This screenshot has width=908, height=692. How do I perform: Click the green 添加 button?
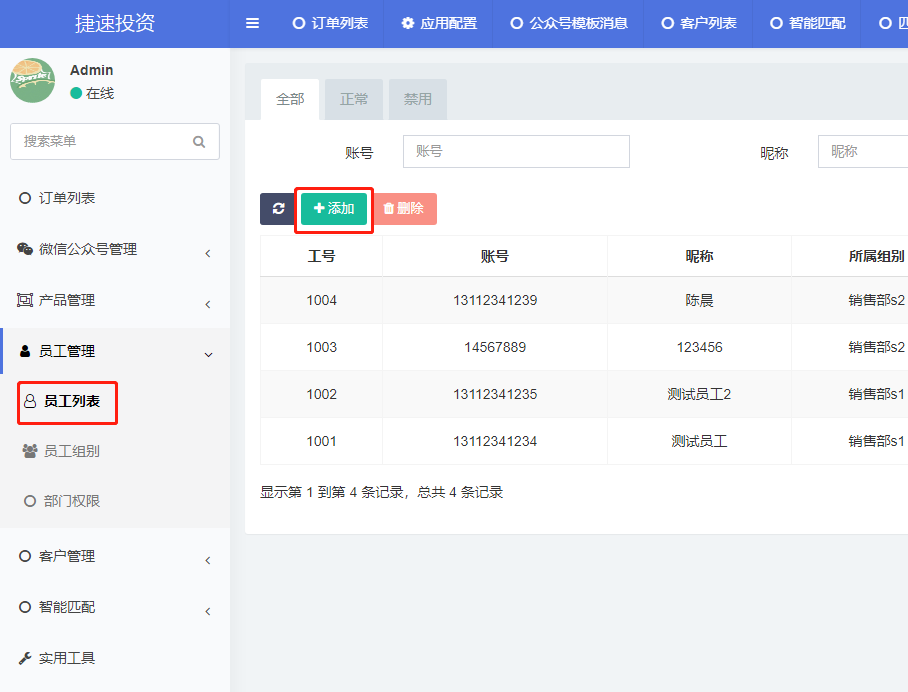click(334, 208)
